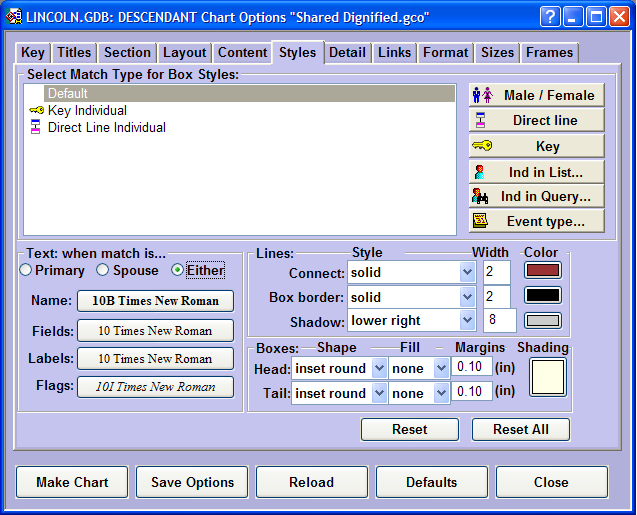Switch to the Layout tab

[185, 53]
